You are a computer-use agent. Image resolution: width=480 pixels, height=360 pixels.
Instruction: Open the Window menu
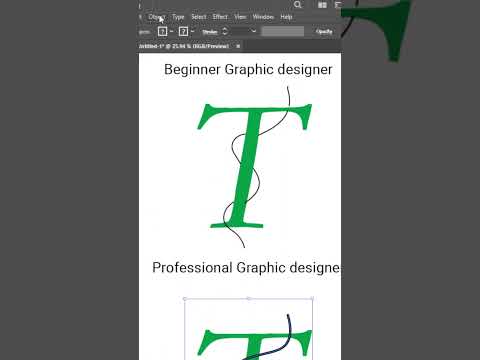click(x=263, y=17)
